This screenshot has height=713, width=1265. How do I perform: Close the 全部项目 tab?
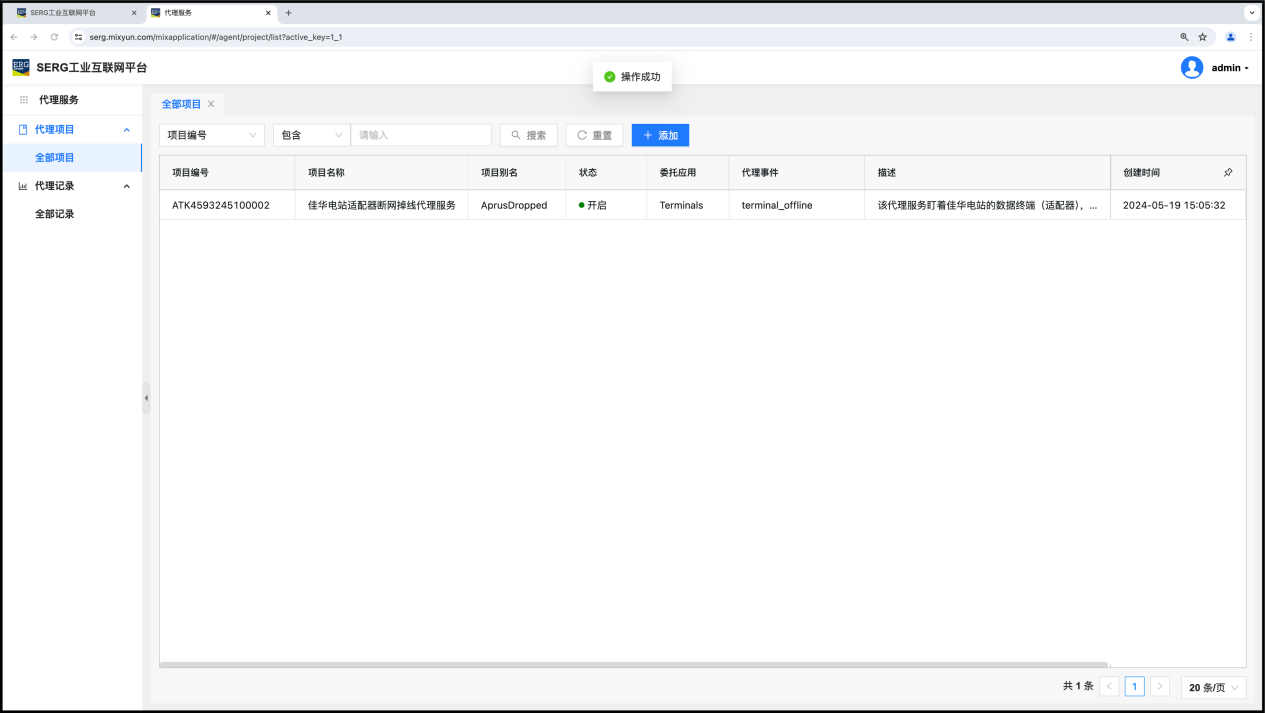[211, 104]
